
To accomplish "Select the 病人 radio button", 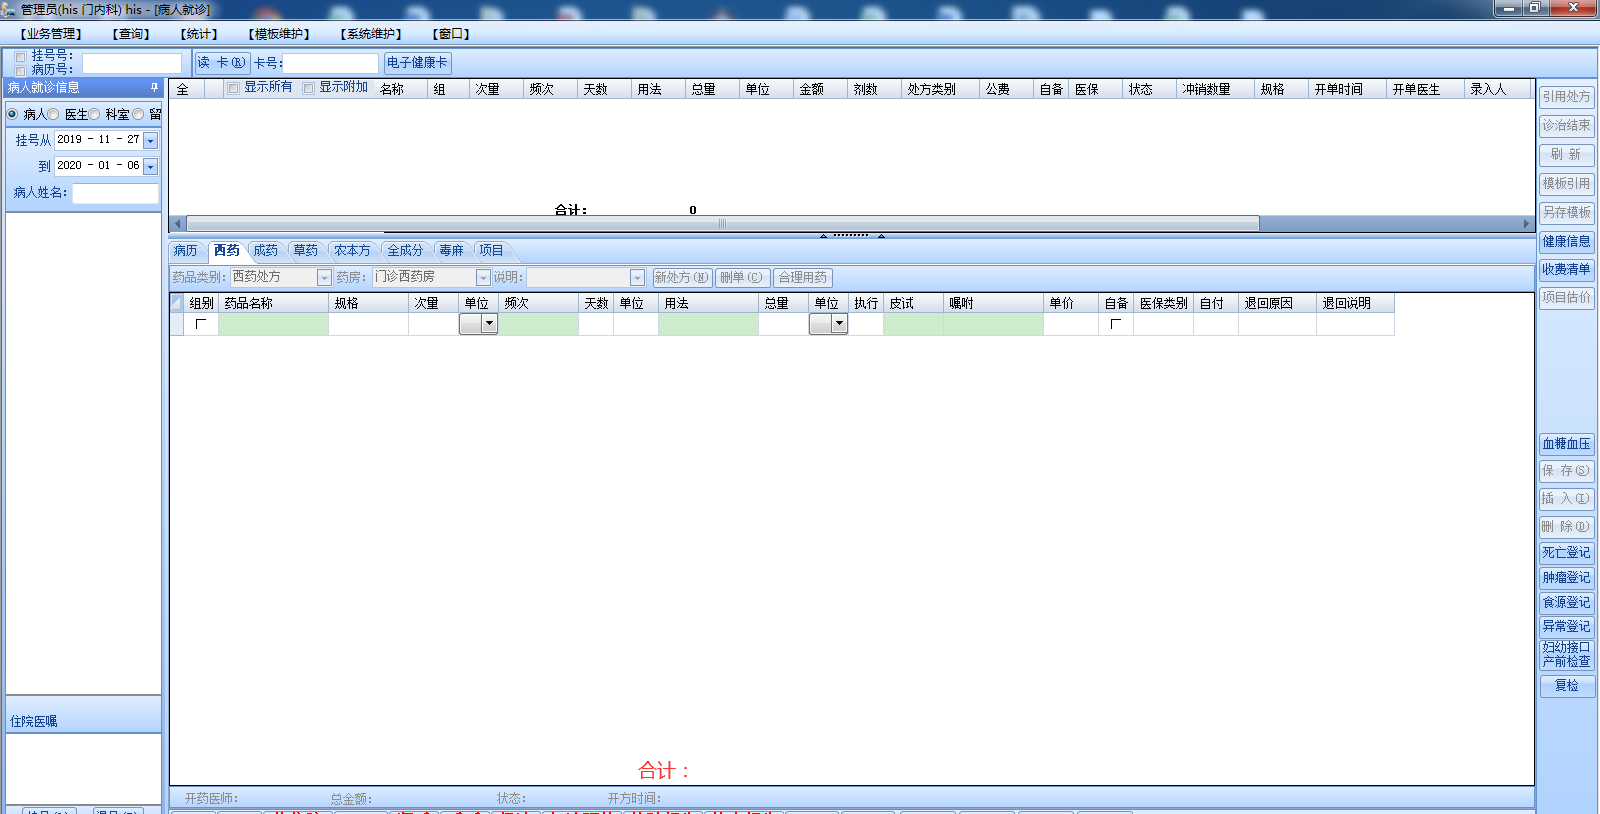I will [x=13, y=114].
